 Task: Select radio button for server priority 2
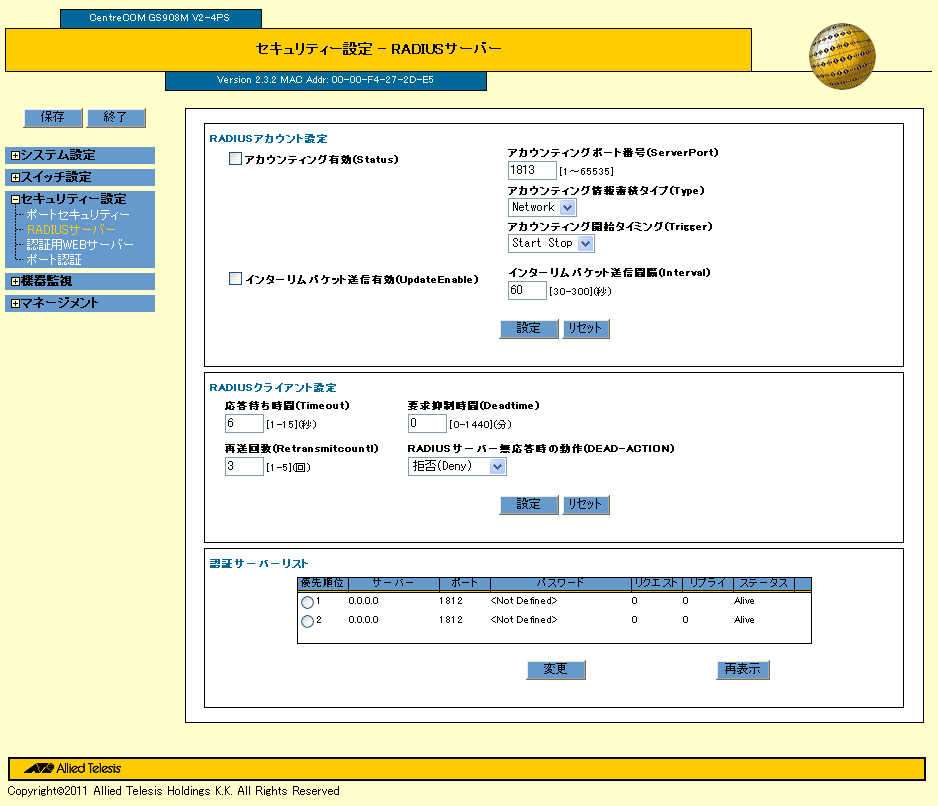(x=307, y=621)
